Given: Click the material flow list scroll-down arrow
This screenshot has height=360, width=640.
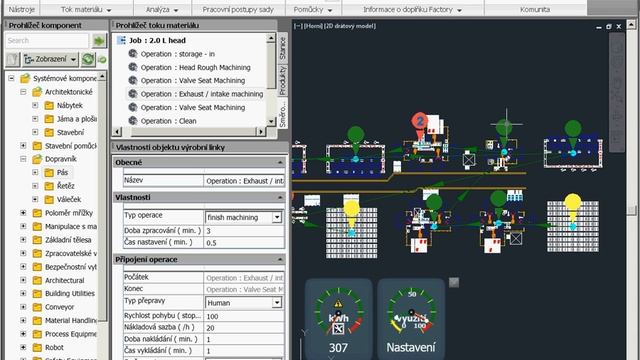Looking at the screenshot, I should pyautogui.click(x=271, y=122).
